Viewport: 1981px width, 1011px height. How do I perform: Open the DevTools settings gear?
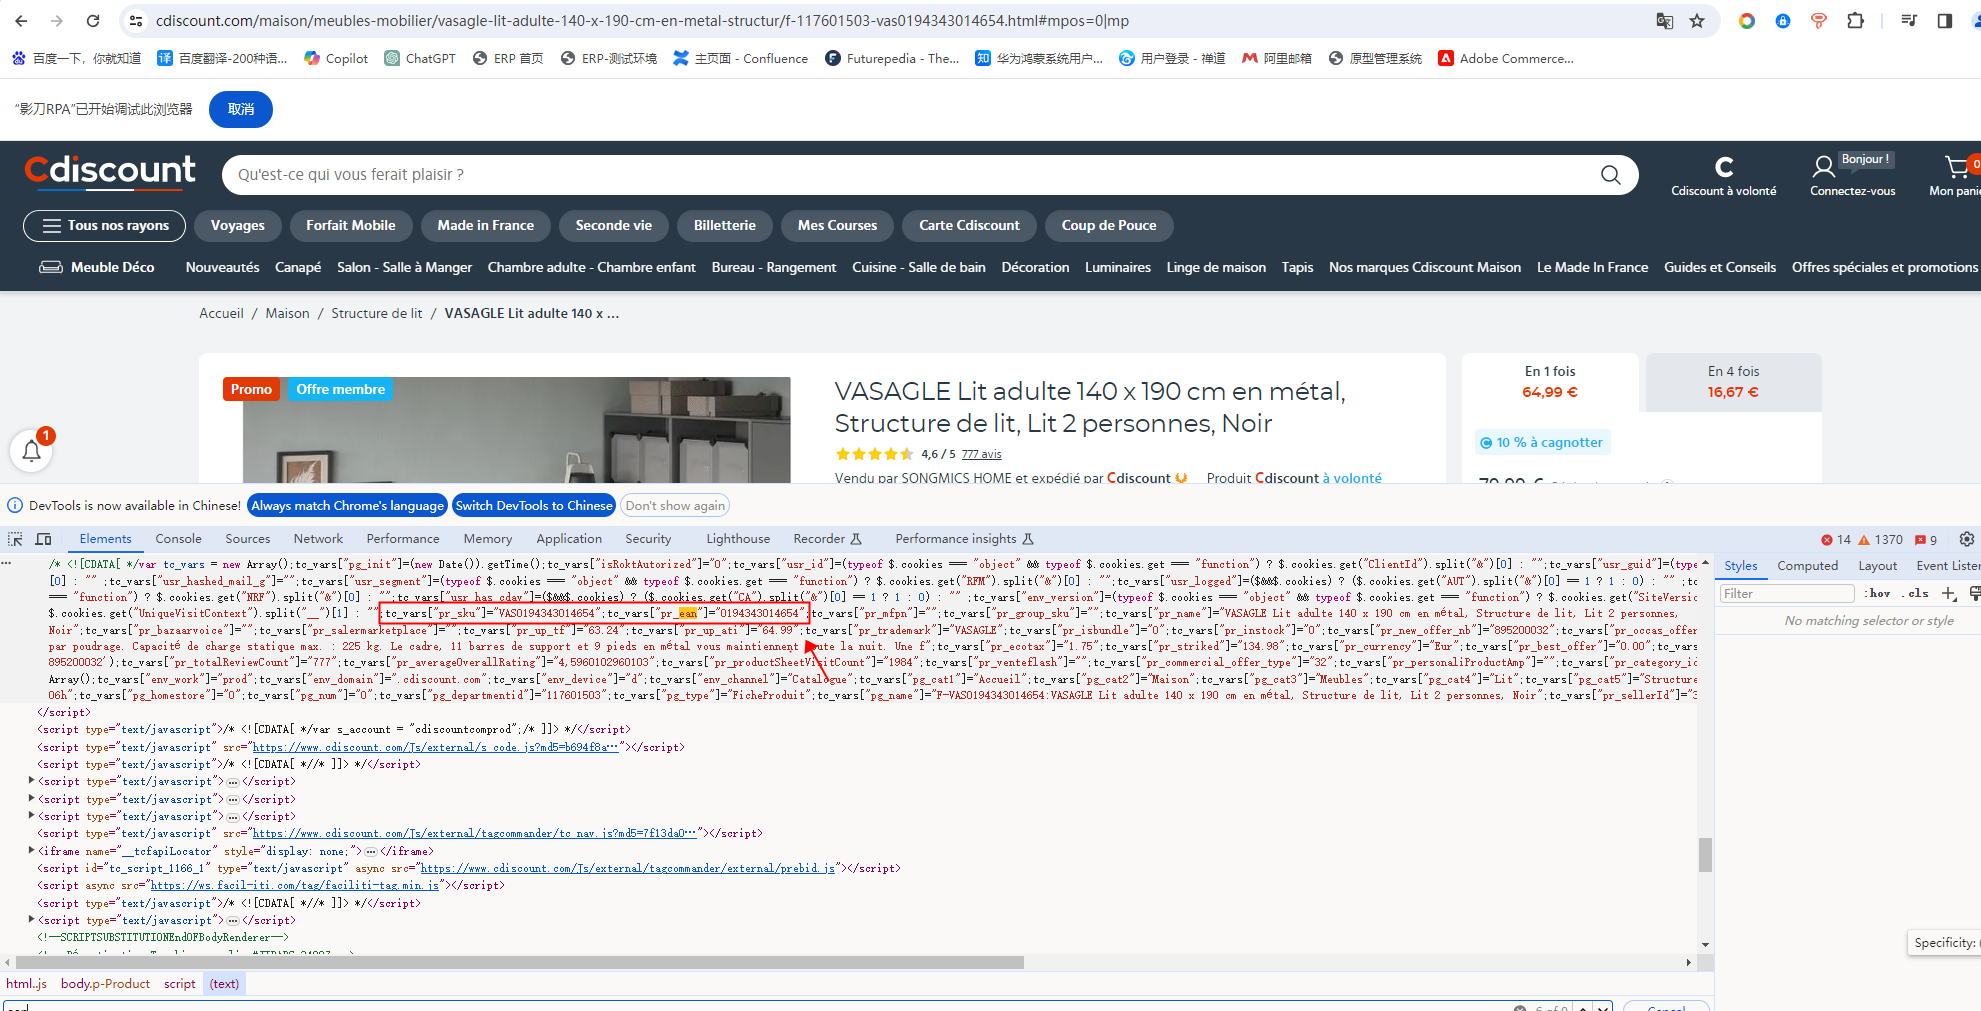1966,539
